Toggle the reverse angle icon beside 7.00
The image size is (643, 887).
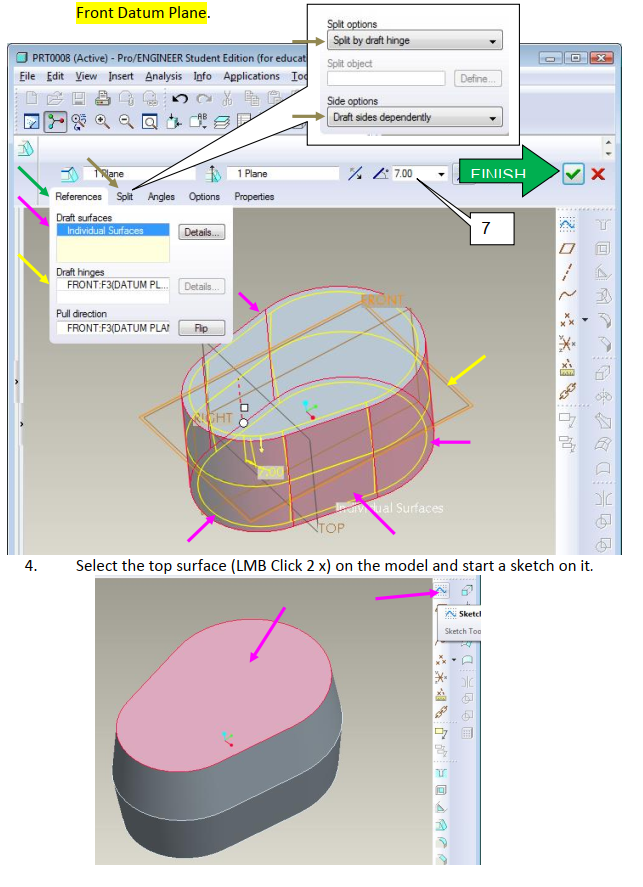pyautogui.click(x=355, y=174)
